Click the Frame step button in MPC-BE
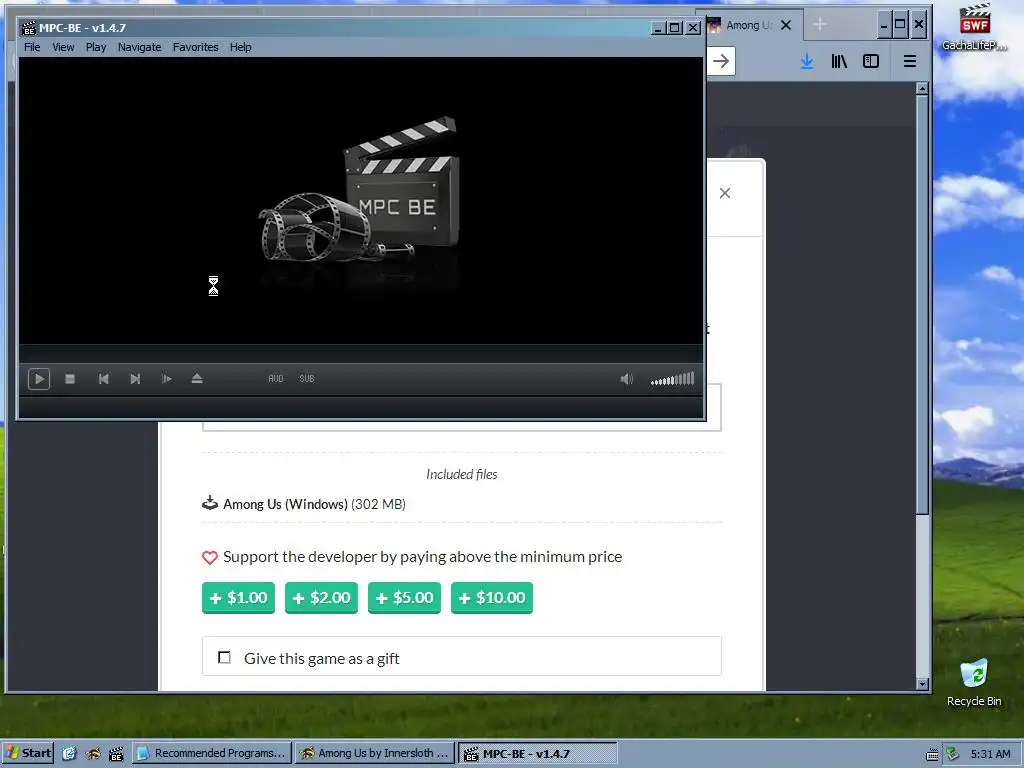This screenshot has height=768, width=1024. 167,379
